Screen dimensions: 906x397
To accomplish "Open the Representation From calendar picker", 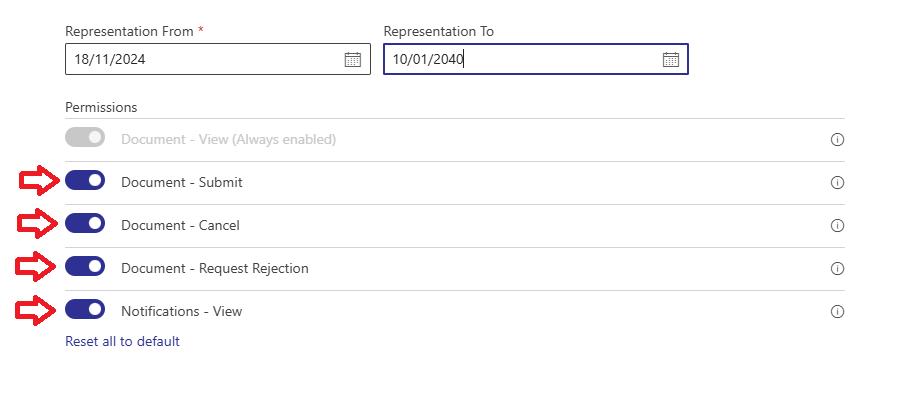I will click(352, 59).
